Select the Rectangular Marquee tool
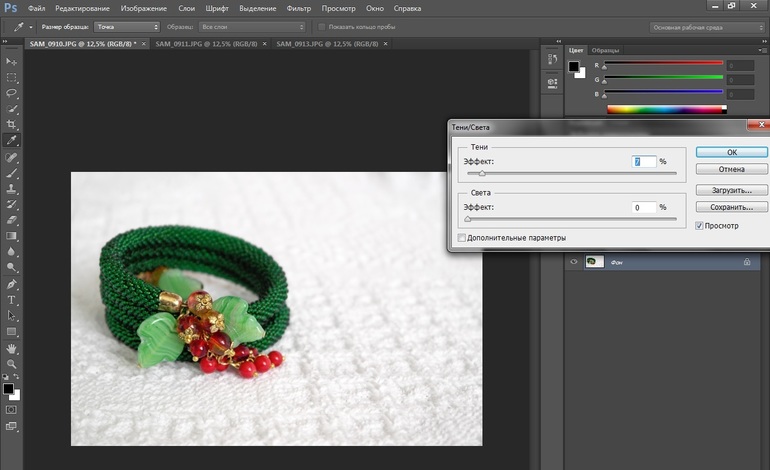770x470 pixels. click(12, 76)
